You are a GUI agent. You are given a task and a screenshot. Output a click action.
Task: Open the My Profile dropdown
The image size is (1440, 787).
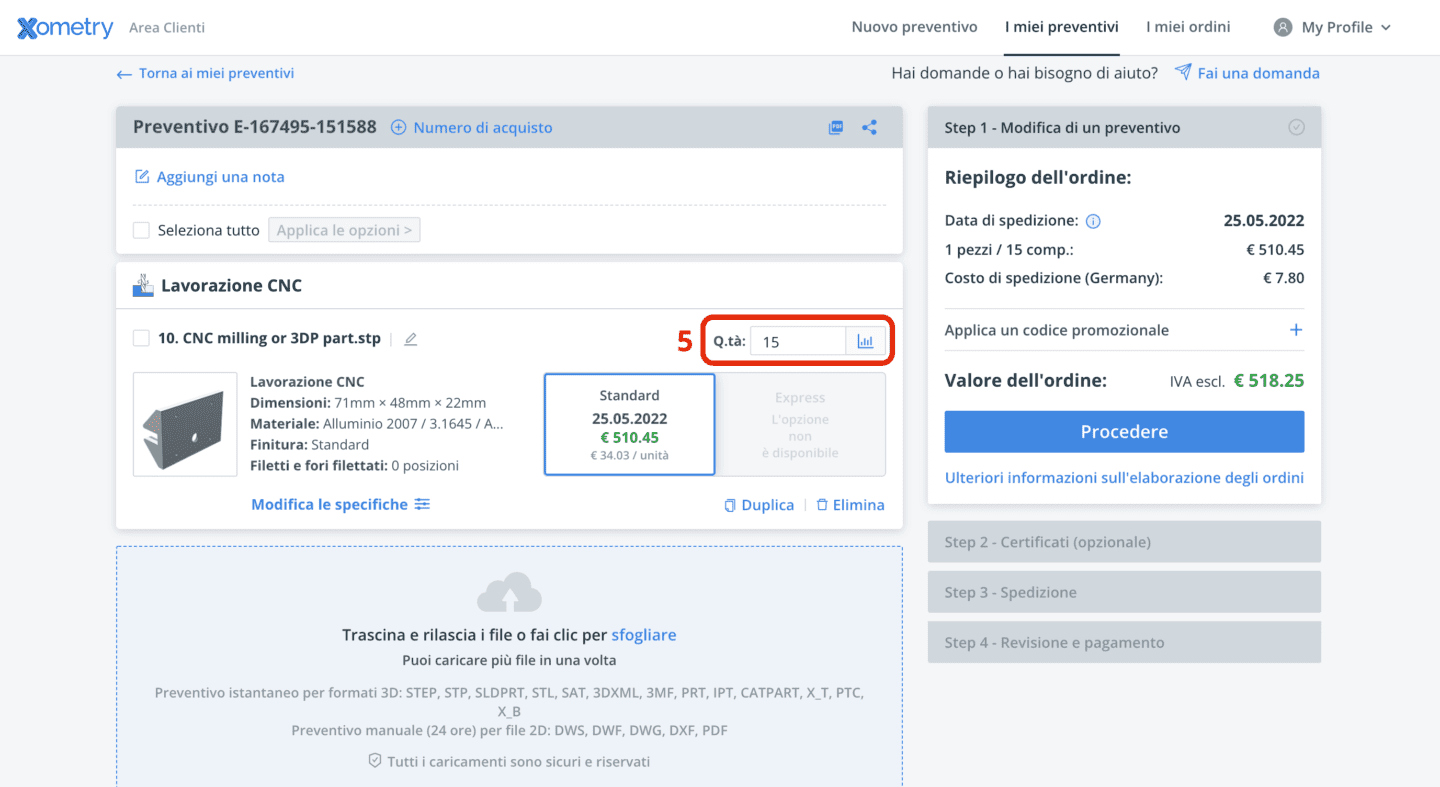point(1332,27)
